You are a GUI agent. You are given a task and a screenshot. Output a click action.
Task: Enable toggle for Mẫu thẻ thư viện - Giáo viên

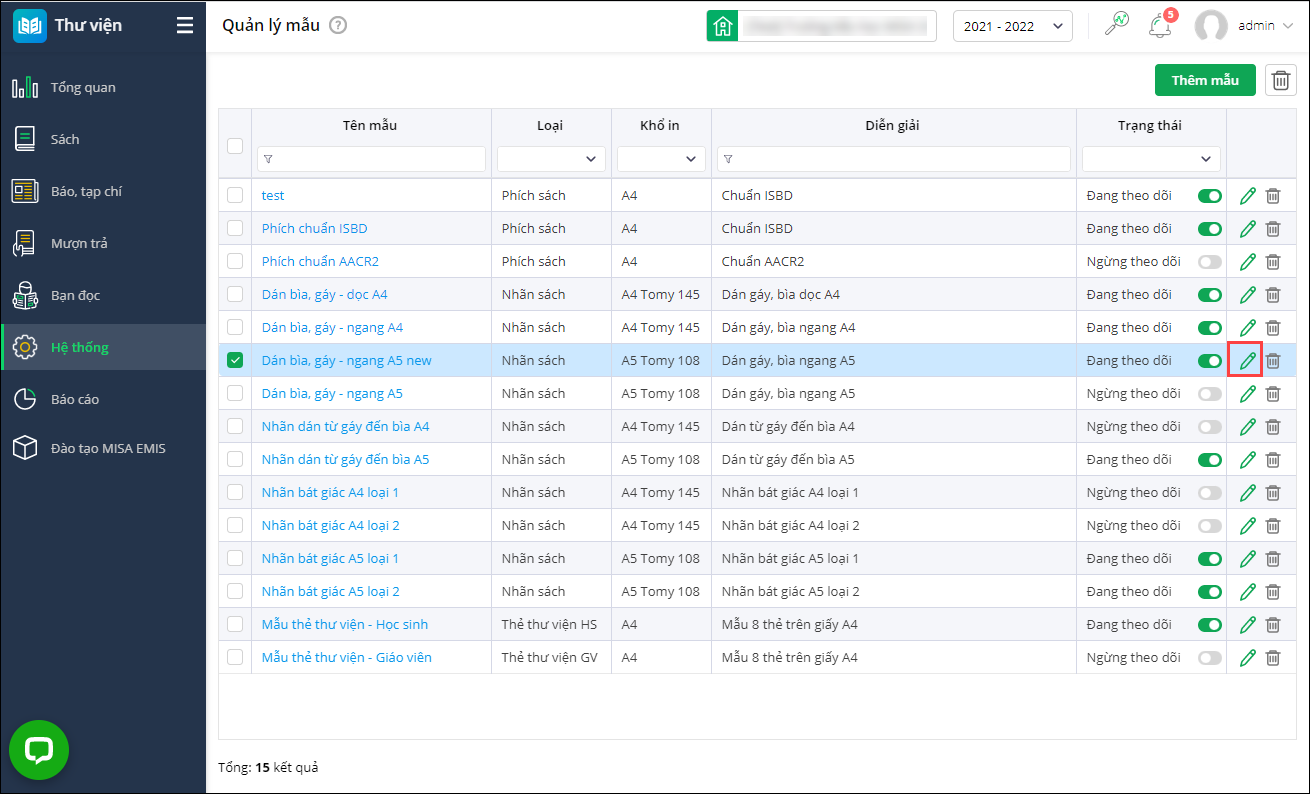[1210, 658]
